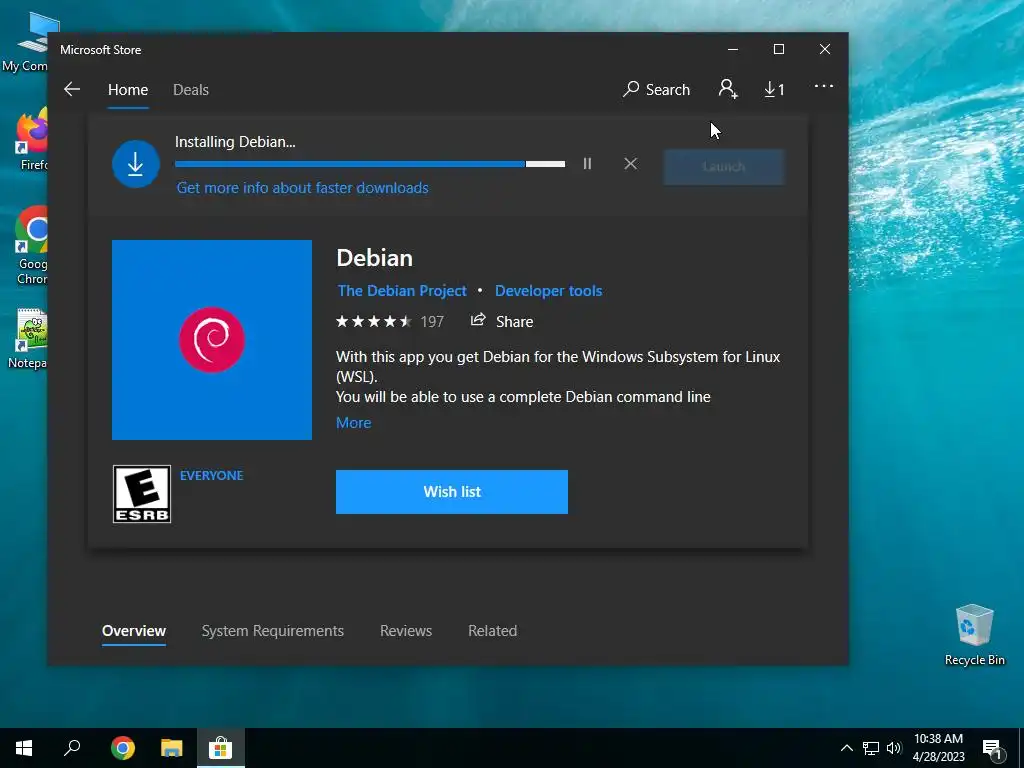Click the Debian install progress bar
The image size is (1024, 768).
coord(370,164)
